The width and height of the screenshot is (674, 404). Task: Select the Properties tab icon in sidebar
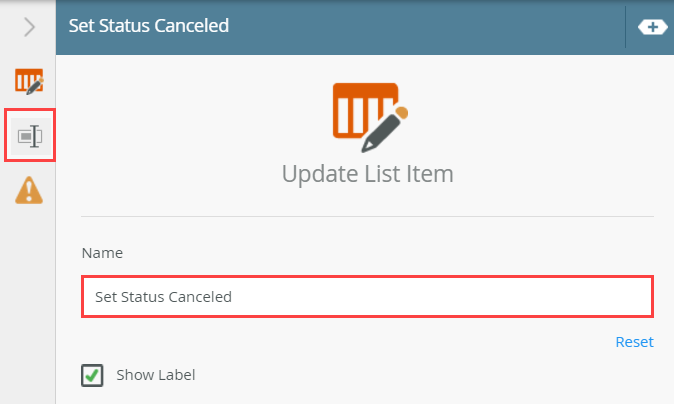click(29, 135)
